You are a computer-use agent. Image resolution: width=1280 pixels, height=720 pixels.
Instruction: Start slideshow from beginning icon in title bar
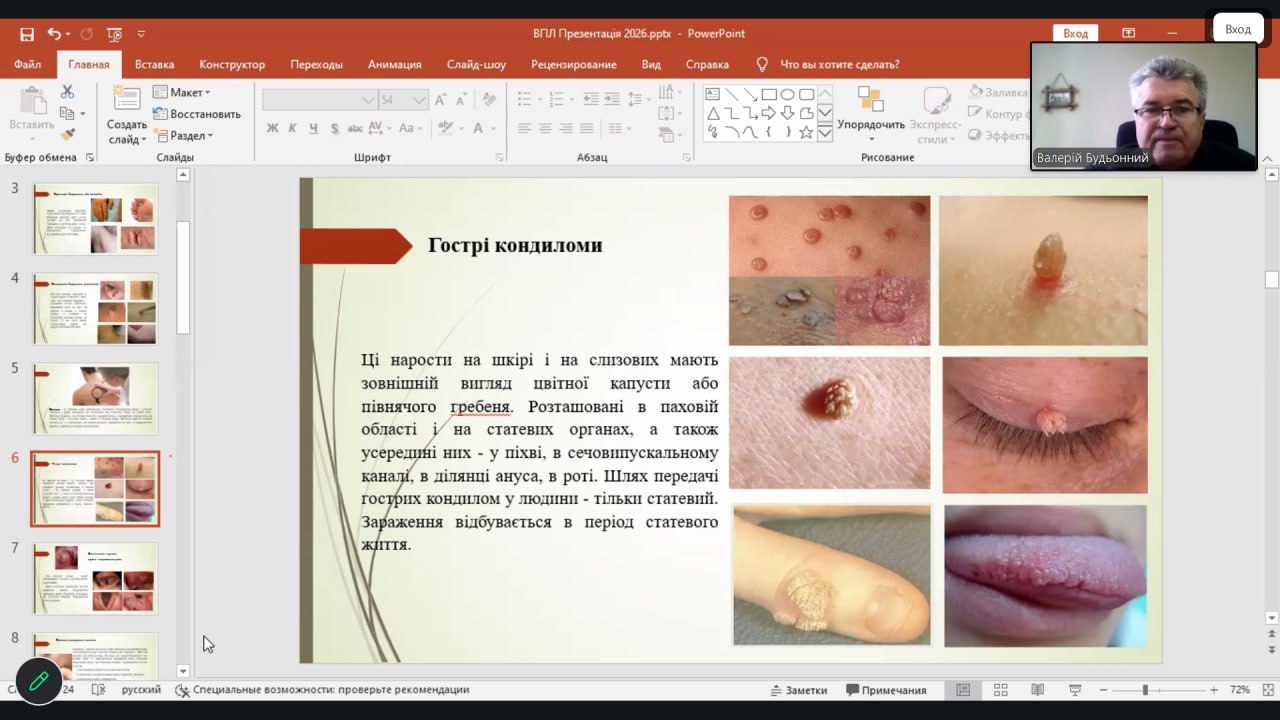pyautogui.click(x=114, y=34)
